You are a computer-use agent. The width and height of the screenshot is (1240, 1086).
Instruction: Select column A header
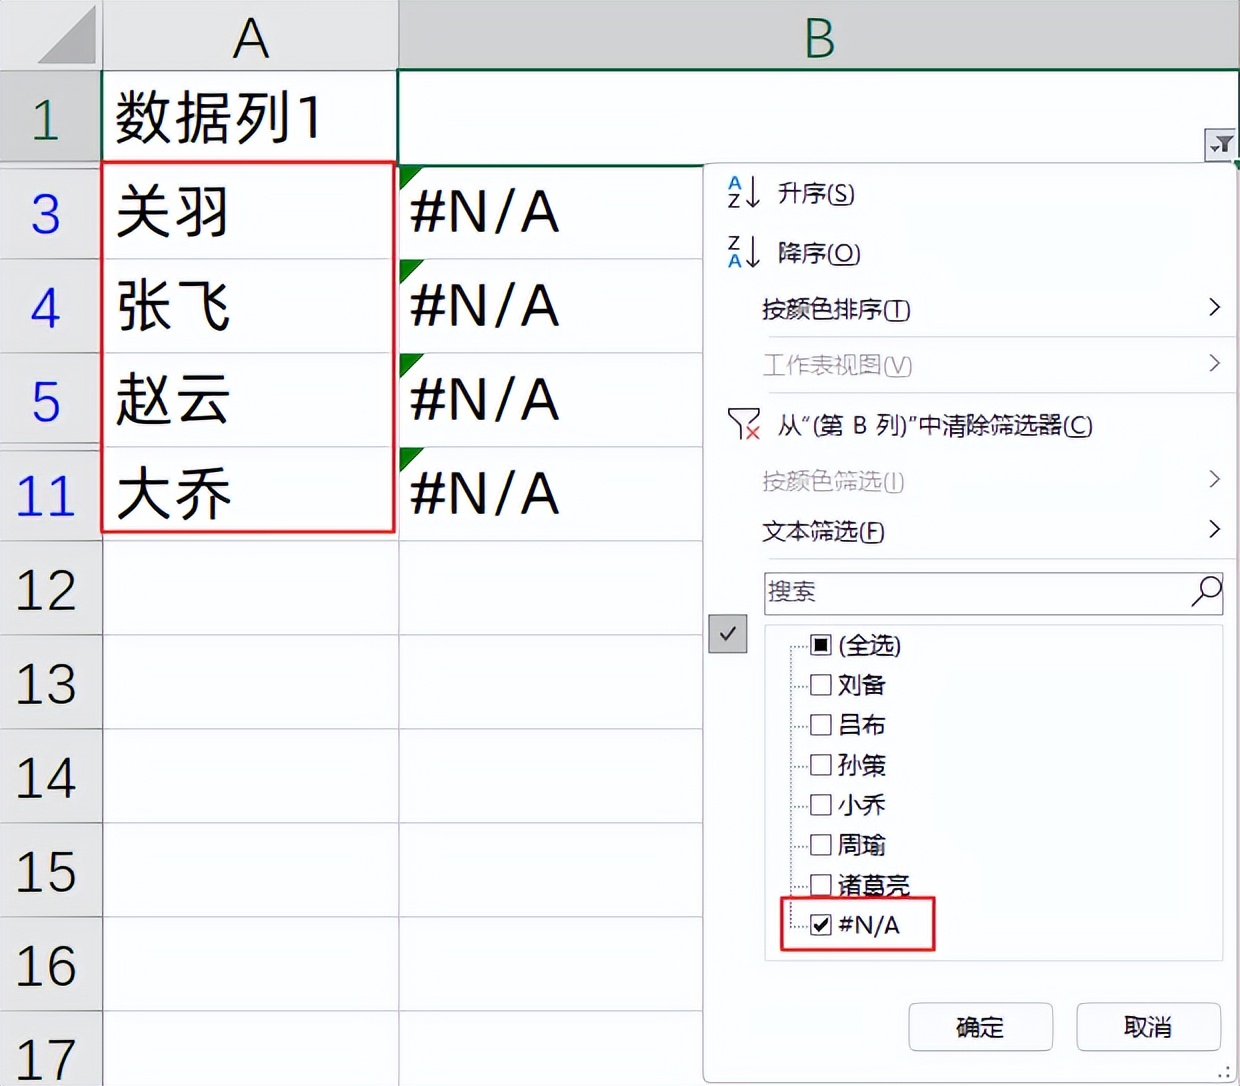250,36
